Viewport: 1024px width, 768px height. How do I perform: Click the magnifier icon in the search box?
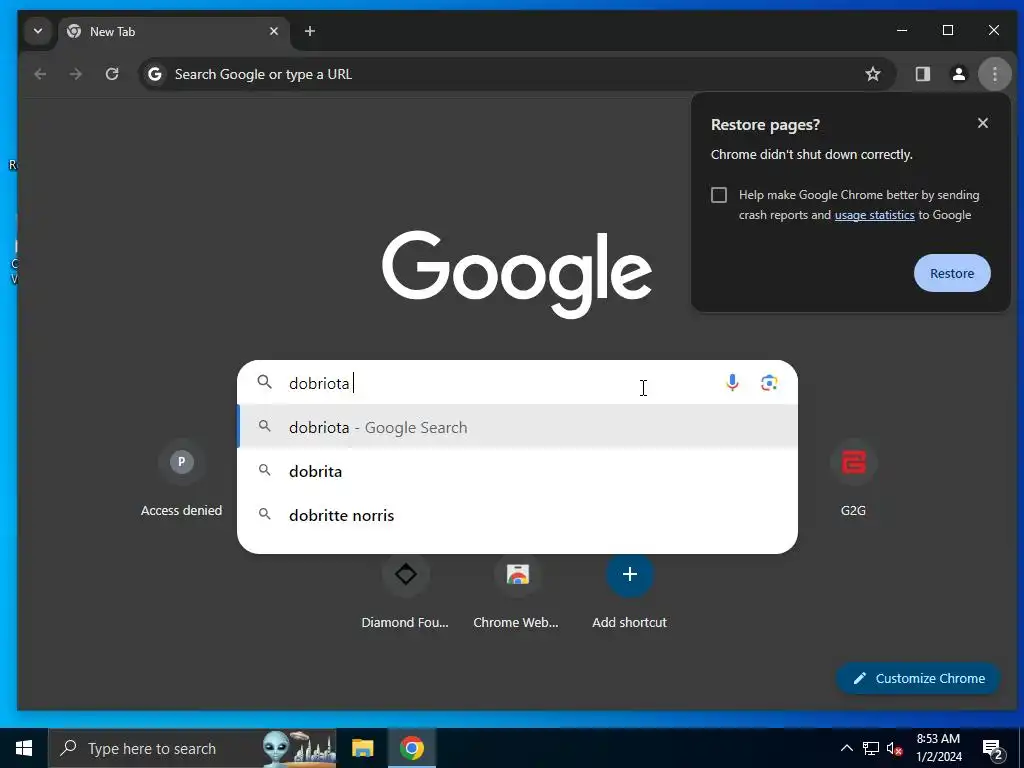[264, 382]
